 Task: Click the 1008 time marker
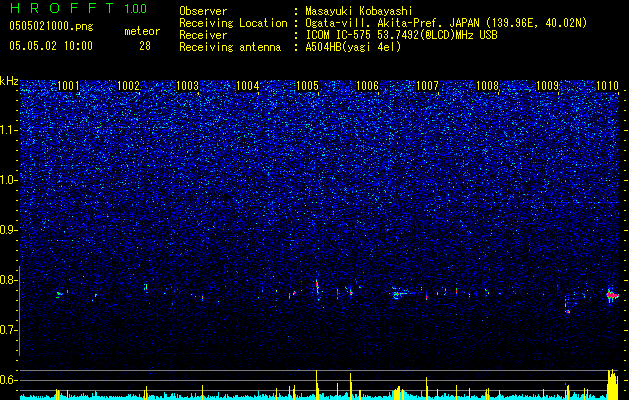487,85
